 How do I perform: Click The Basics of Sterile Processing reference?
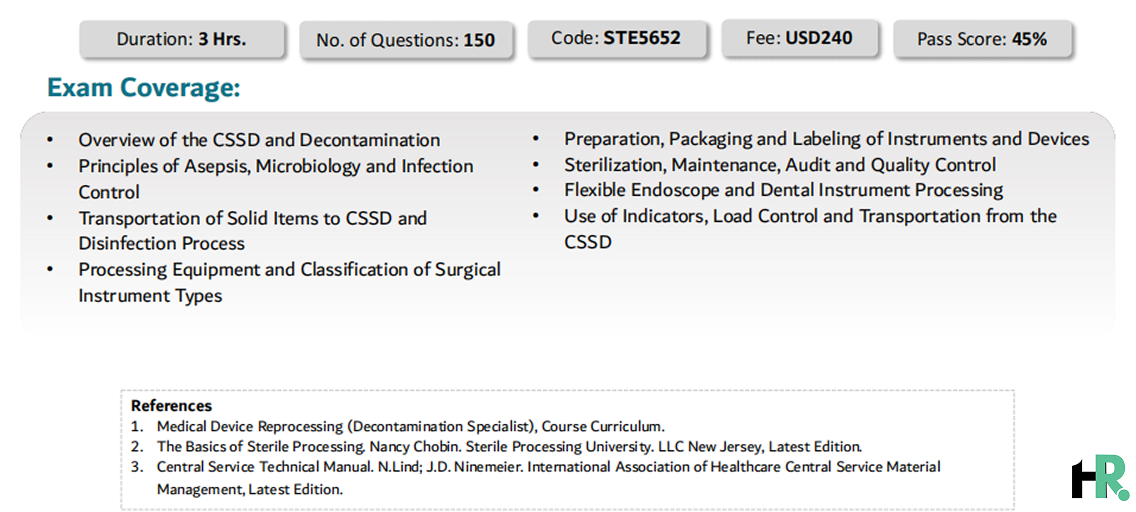(509, 447)
